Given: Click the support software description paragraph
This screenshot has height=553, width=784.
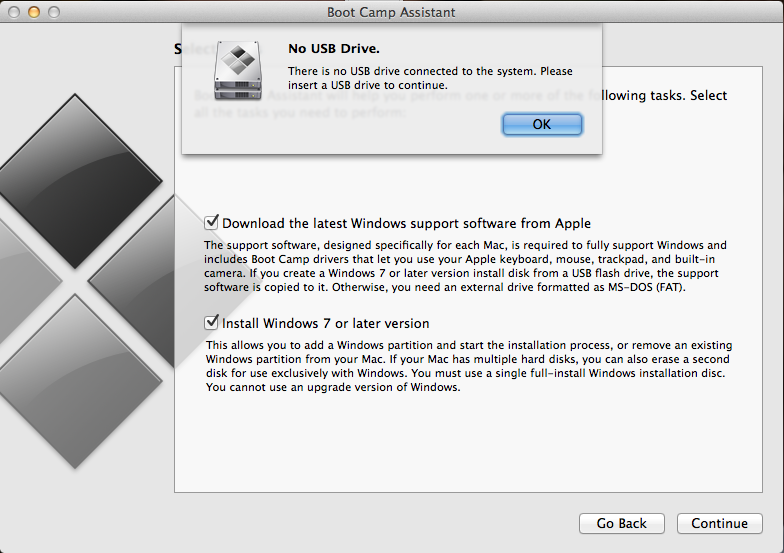Looking at the screenshot, I should coord(465,266).
